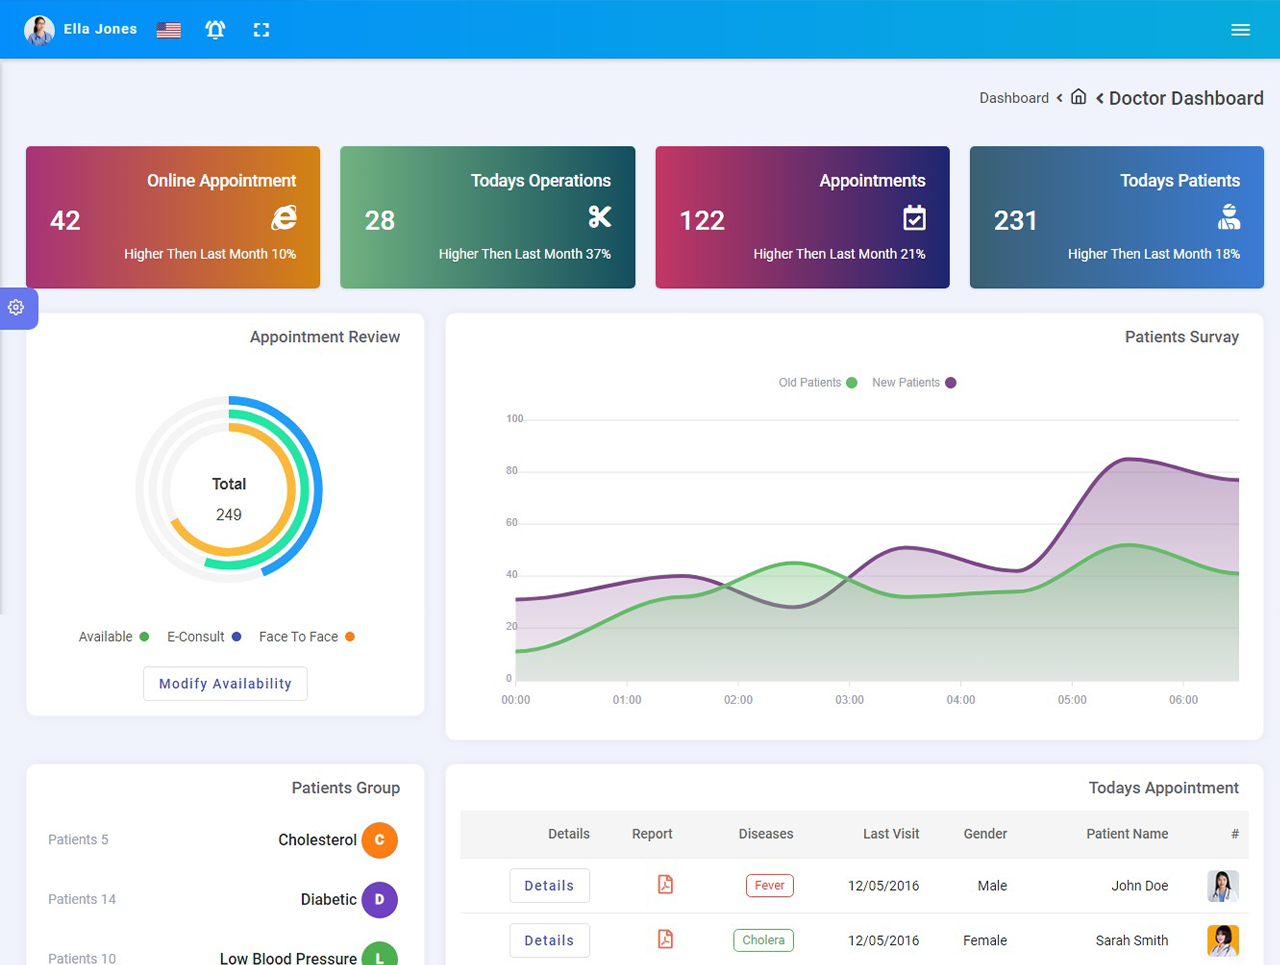Open the notifications bell icon

click(215, 30)
